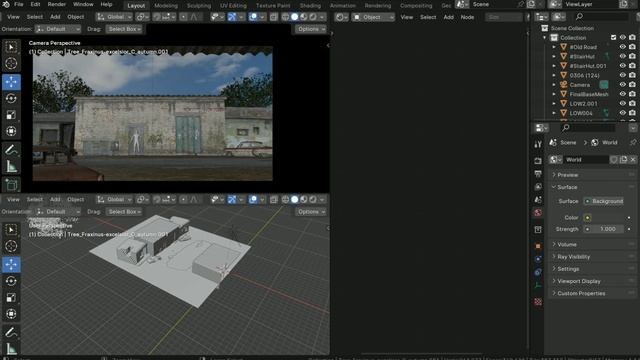Click the Blender logo menu icon
The image size is (640, 360).
click(x=6, y=4)
